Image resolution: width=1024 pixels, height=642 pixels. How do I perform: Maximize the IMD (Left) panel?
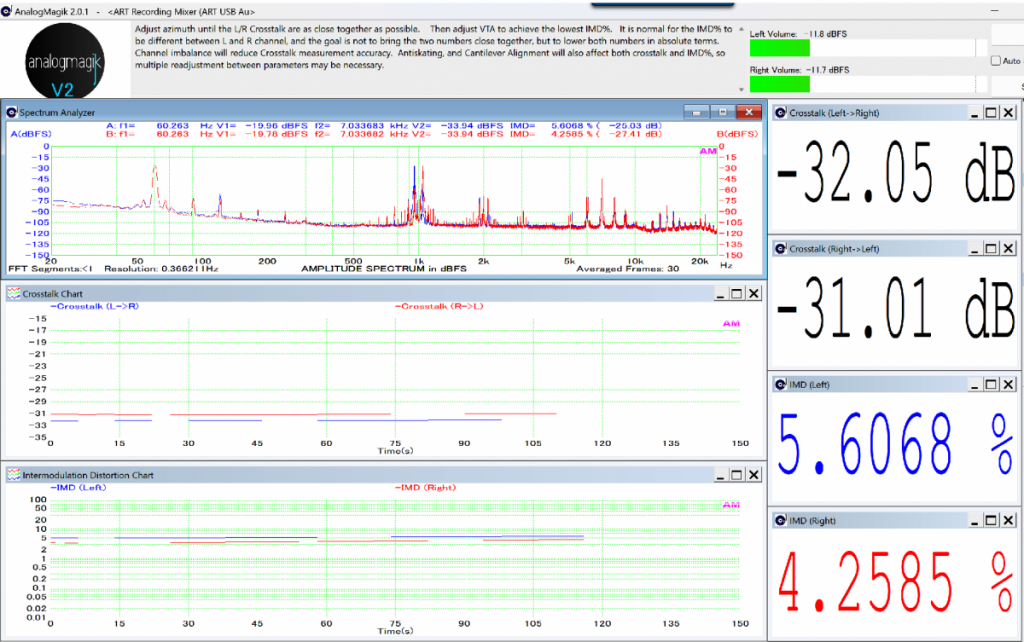click(991, 385)
